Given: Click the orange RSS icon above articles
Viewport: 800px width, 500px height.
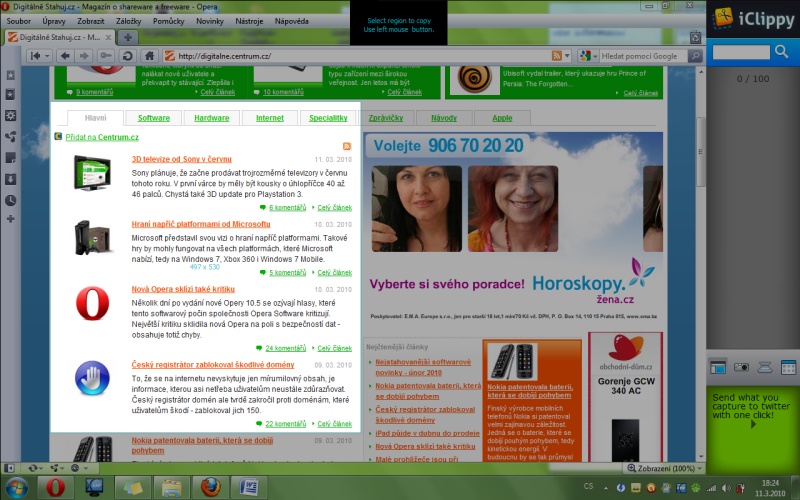Looking at the screenshot, I should click(x=347, y=146).
